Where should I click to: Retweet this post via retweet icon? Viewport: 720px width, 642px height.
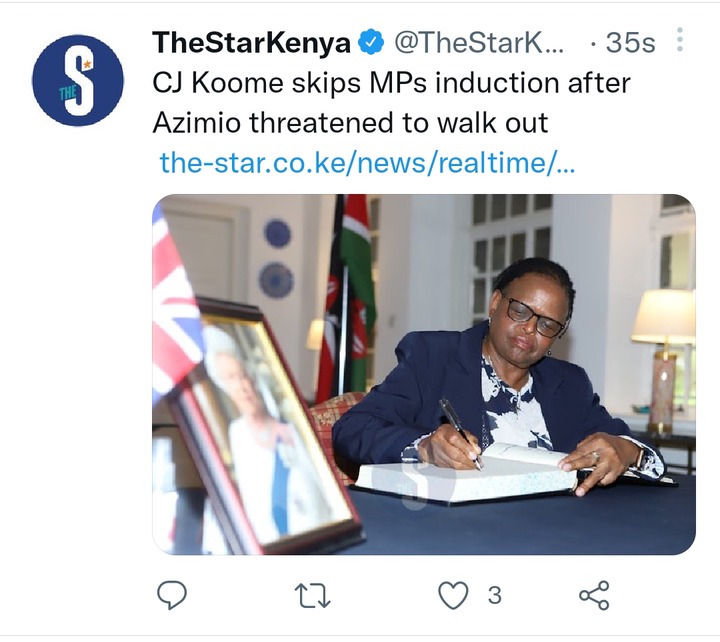pos(312,595)
